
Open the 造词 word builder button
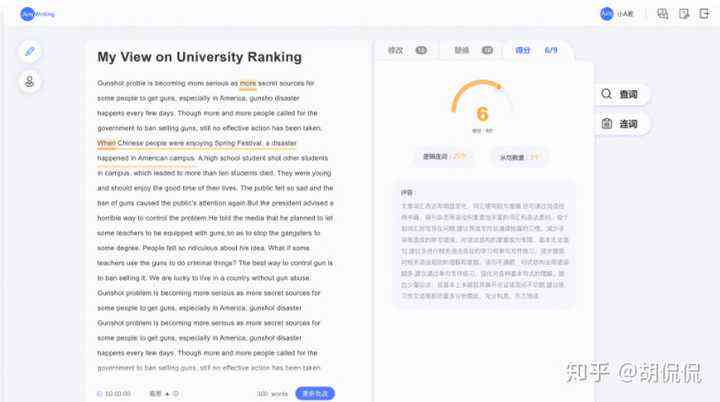click(620, 124)
